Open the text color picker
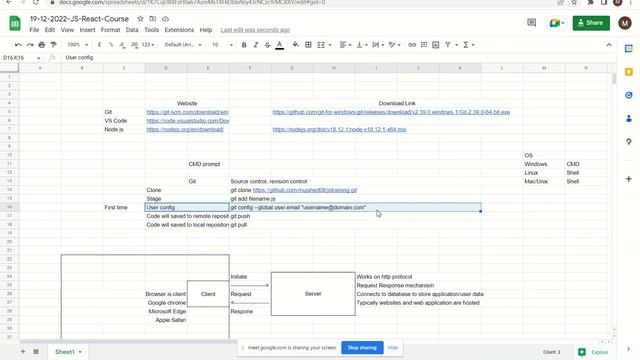Viewport: 640px width, 360px height. point(280,45)
